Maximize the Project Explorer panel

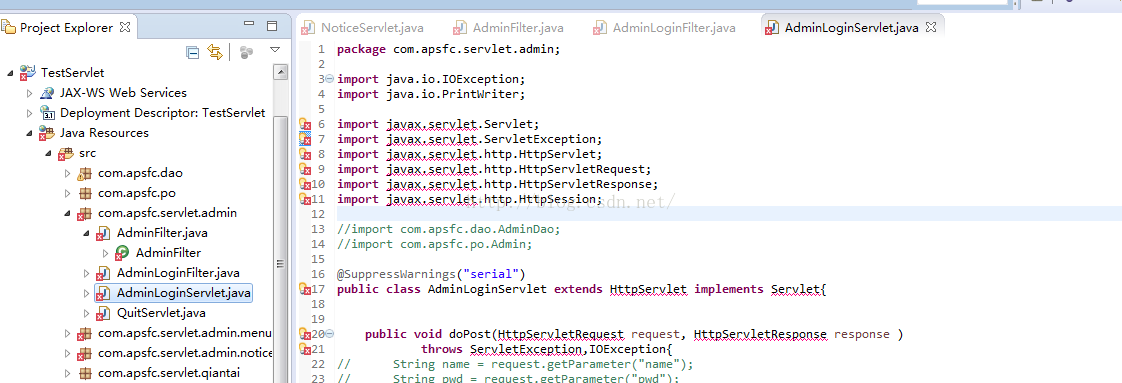[272, 26]
